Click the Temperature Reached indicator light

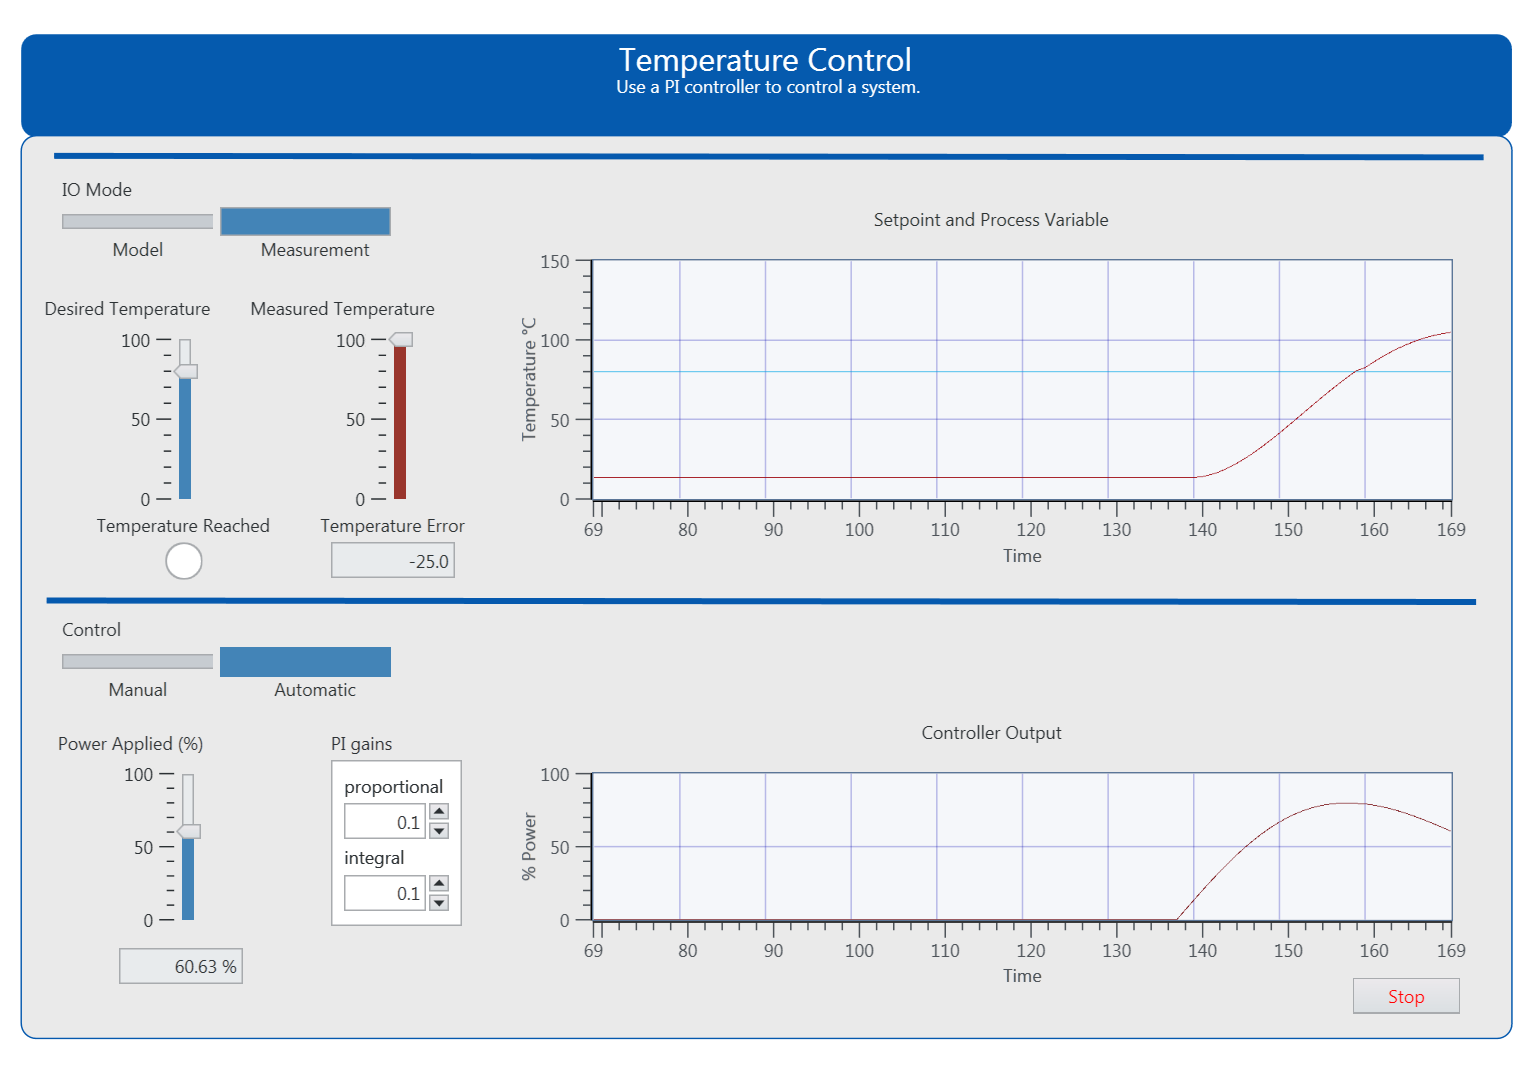point(184,561)
